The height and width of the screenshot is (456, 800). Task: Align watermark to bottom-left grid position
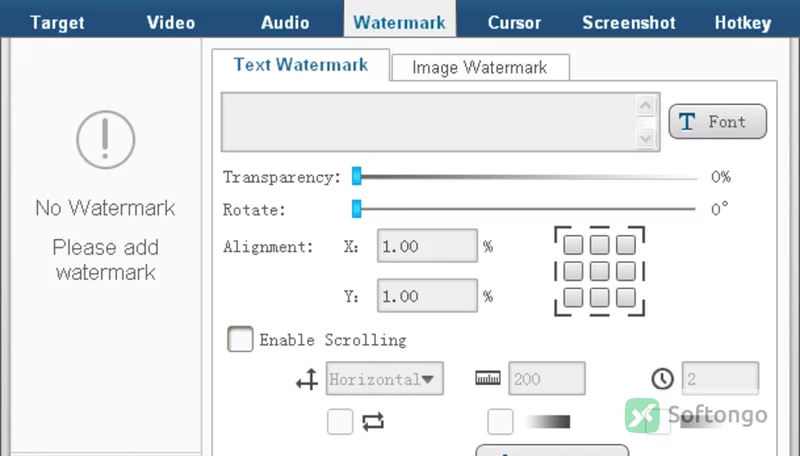pos(573,297)
